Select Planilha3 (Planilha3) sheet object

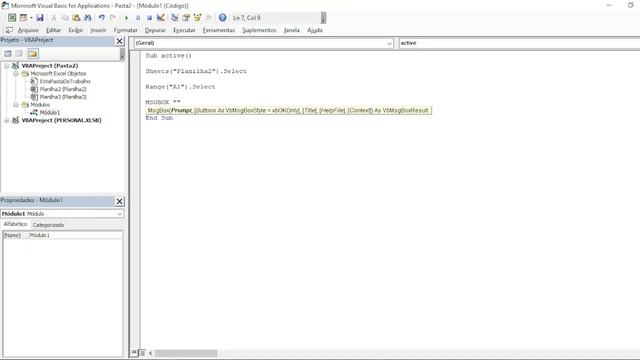(63, 97)
